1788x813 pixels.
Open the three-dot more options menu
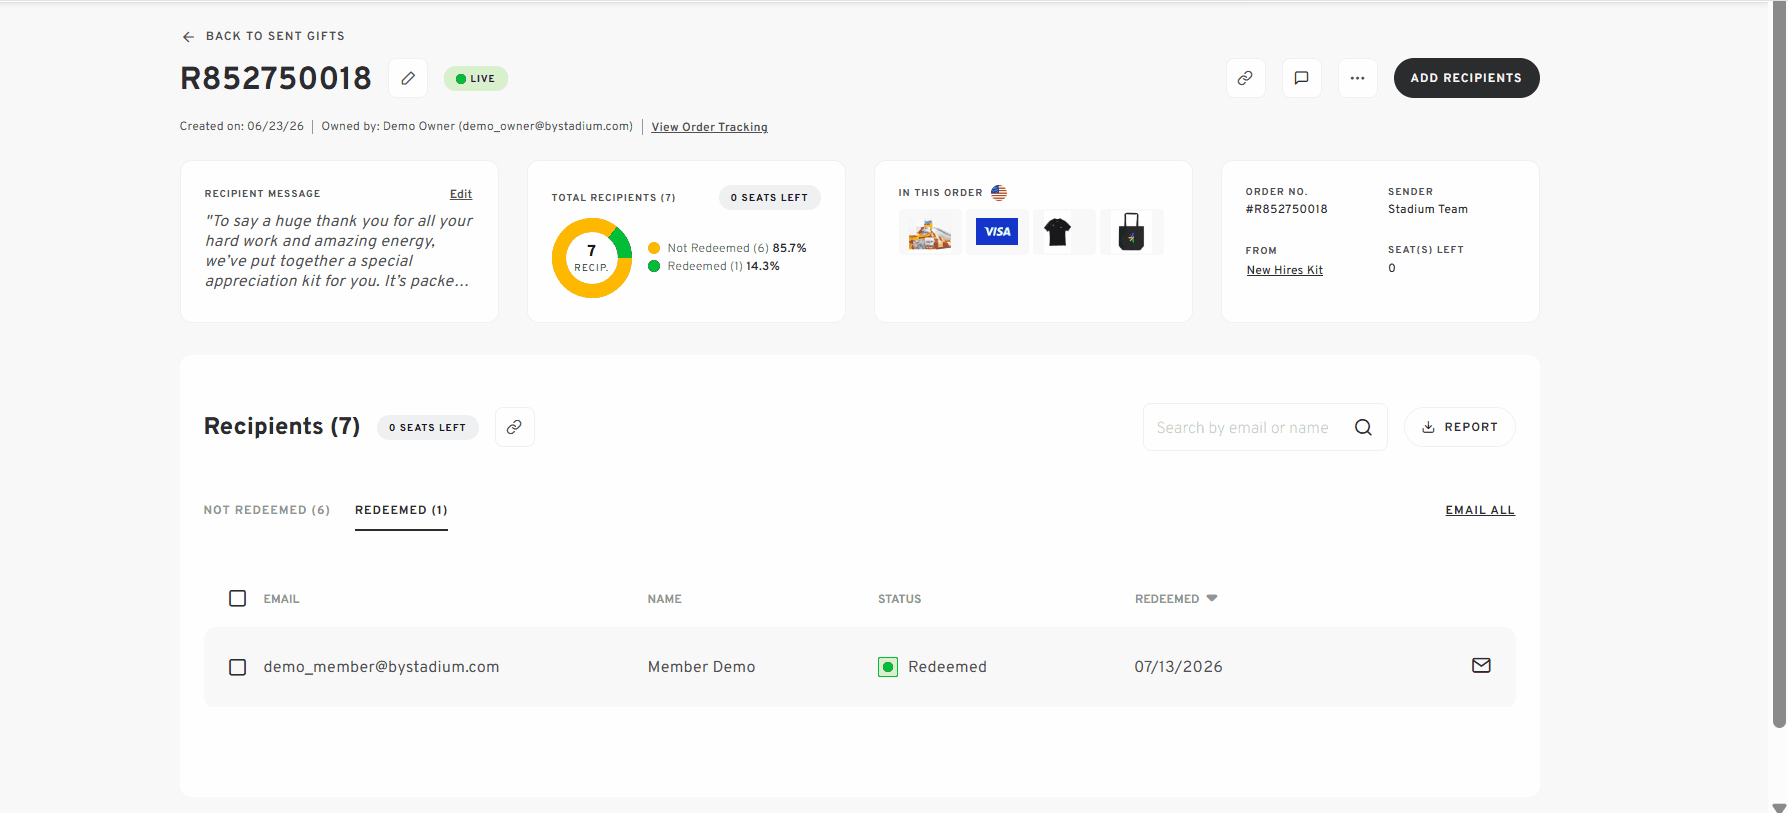pyautogui.click(x=1357, y=78)
